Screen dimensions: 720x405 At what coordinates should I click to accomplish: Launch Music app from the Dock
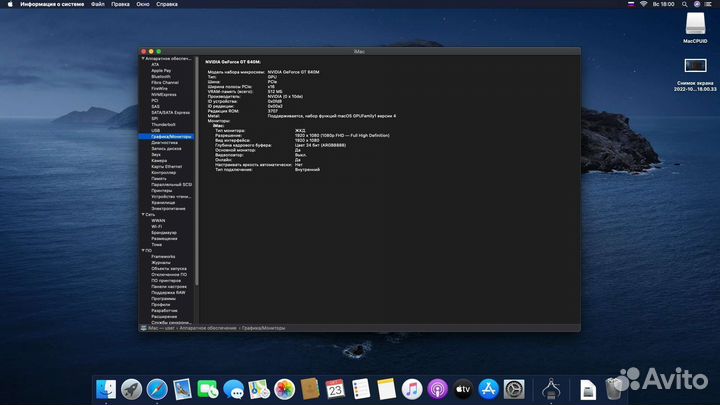tap(412, 389)
